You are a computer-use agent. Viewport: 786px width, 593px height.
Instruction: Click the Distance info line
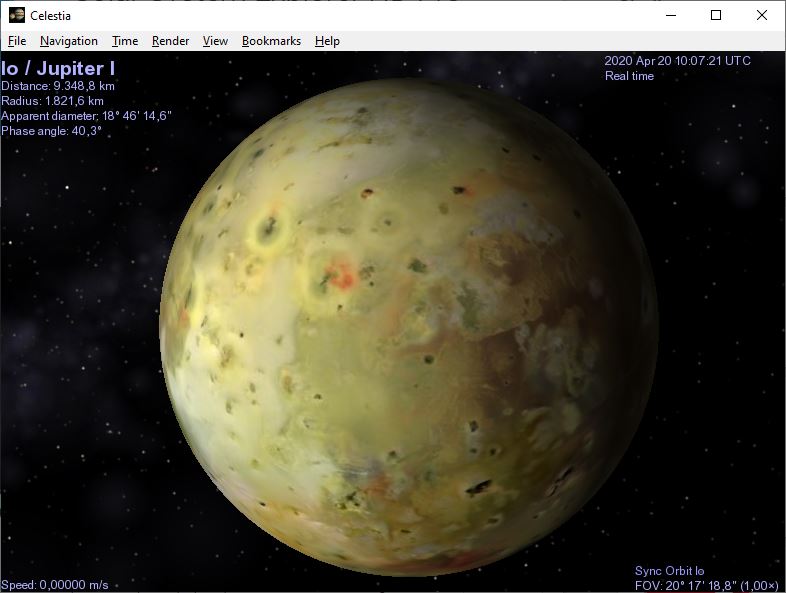click(58, 86)
